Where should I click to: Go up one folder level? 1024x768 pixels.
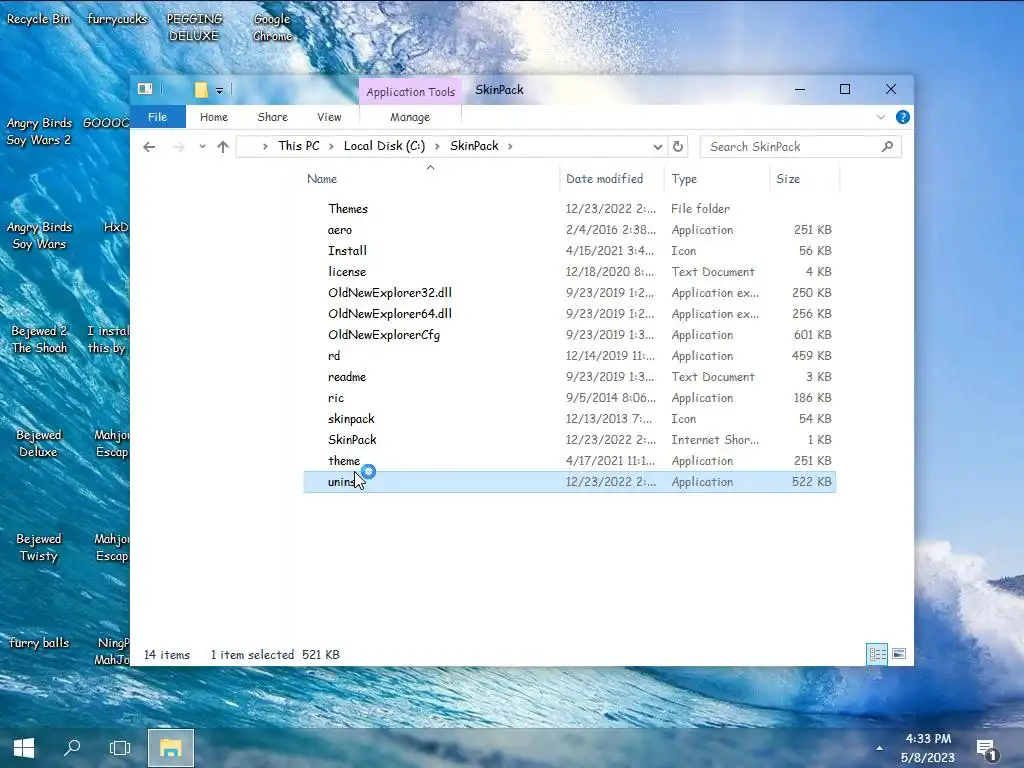223,147
